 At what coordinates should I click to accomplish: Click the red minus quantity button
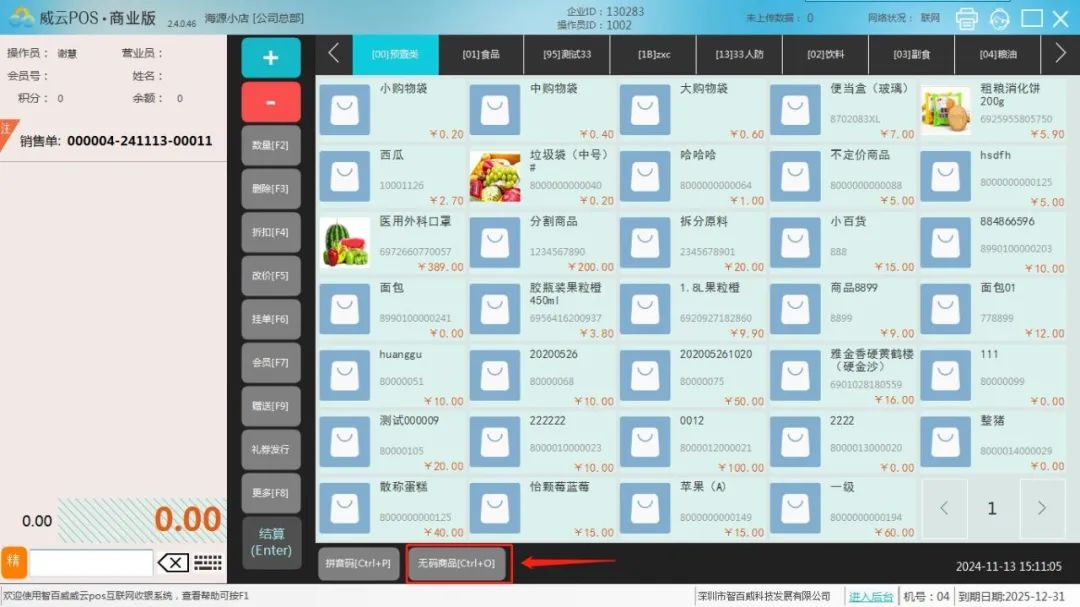click(x=271, y=102)
